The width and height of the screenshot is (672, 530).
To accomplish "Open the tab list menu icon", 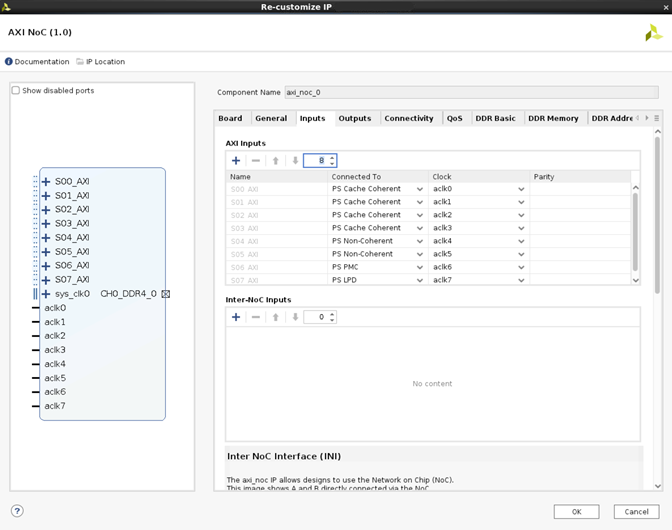I will click(x=657, y=118).
